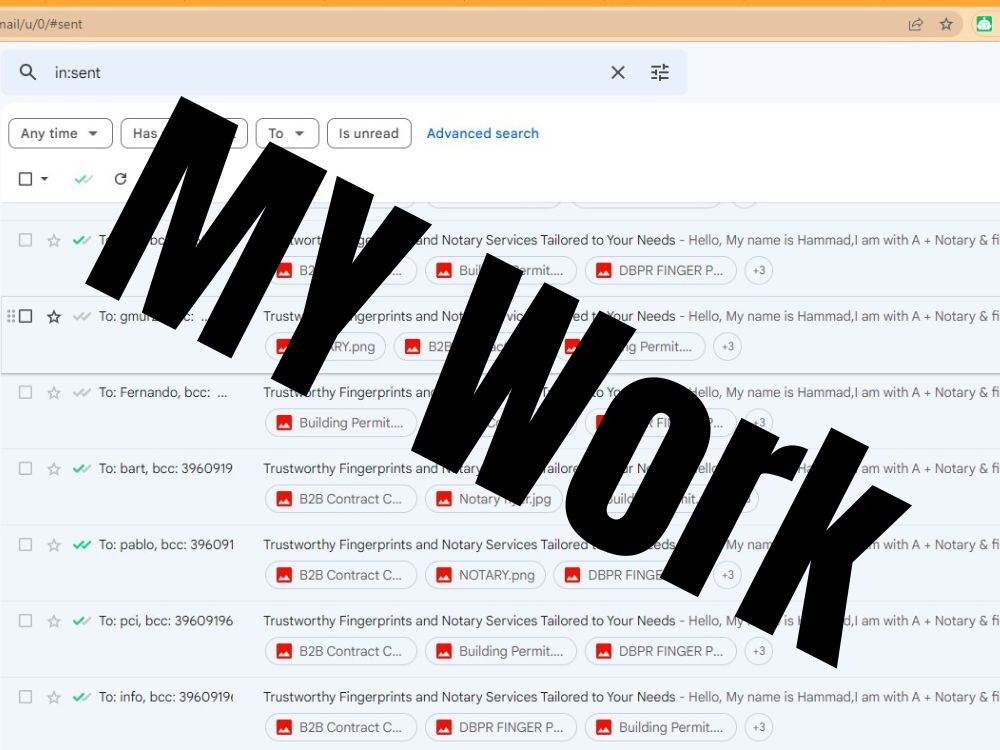Open DBPR FINGER P attachment in pci email
The width and height of the screenshot is (1000, 750).
tap(661, 651)
